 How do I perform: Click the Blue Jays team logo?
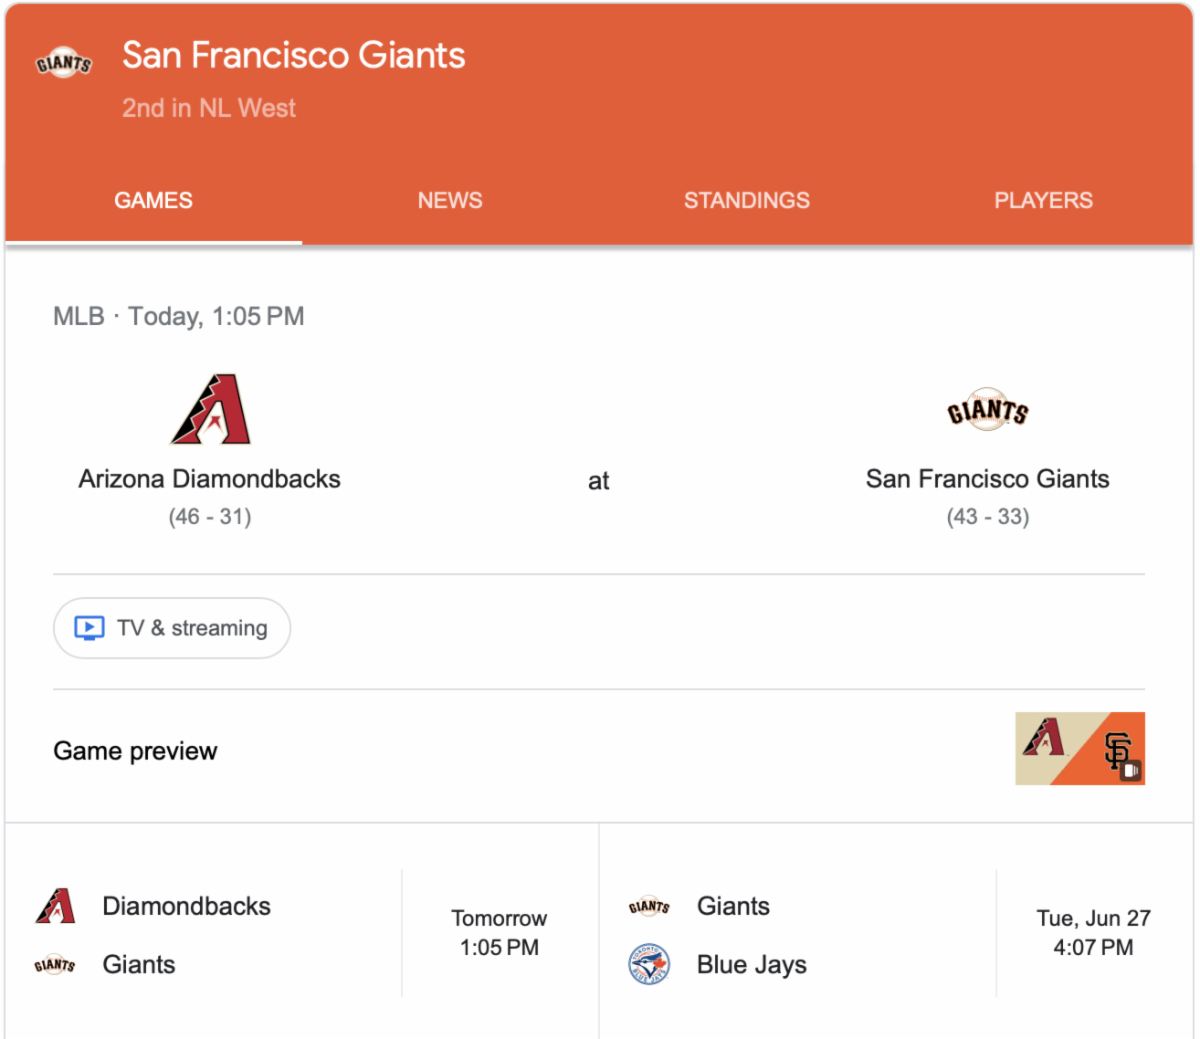coord(648,965)
